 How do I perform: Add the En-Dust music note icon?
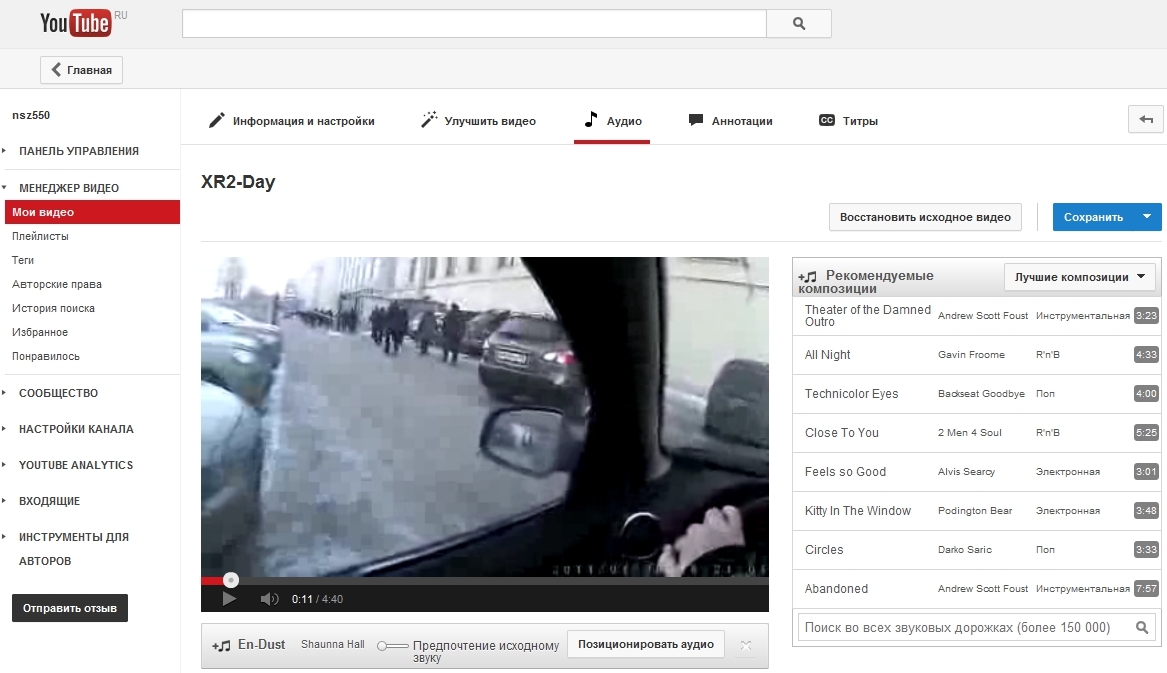(221, 646)
